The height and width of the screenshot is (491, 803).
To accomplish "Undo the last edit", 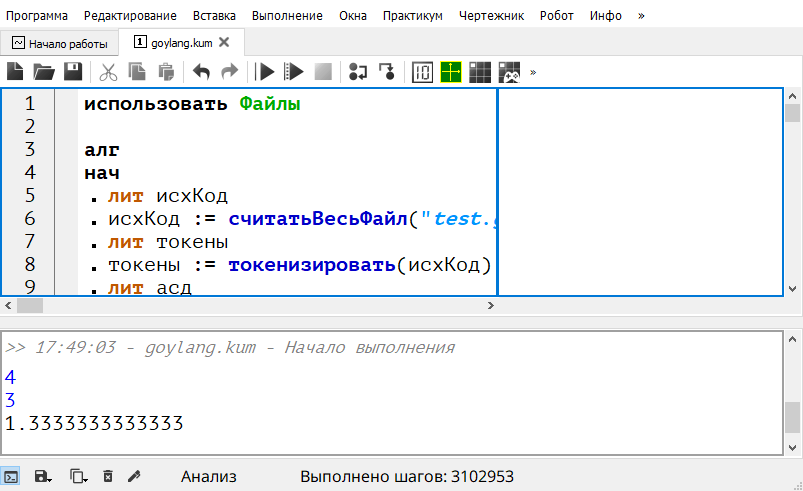I will point(201,72).
